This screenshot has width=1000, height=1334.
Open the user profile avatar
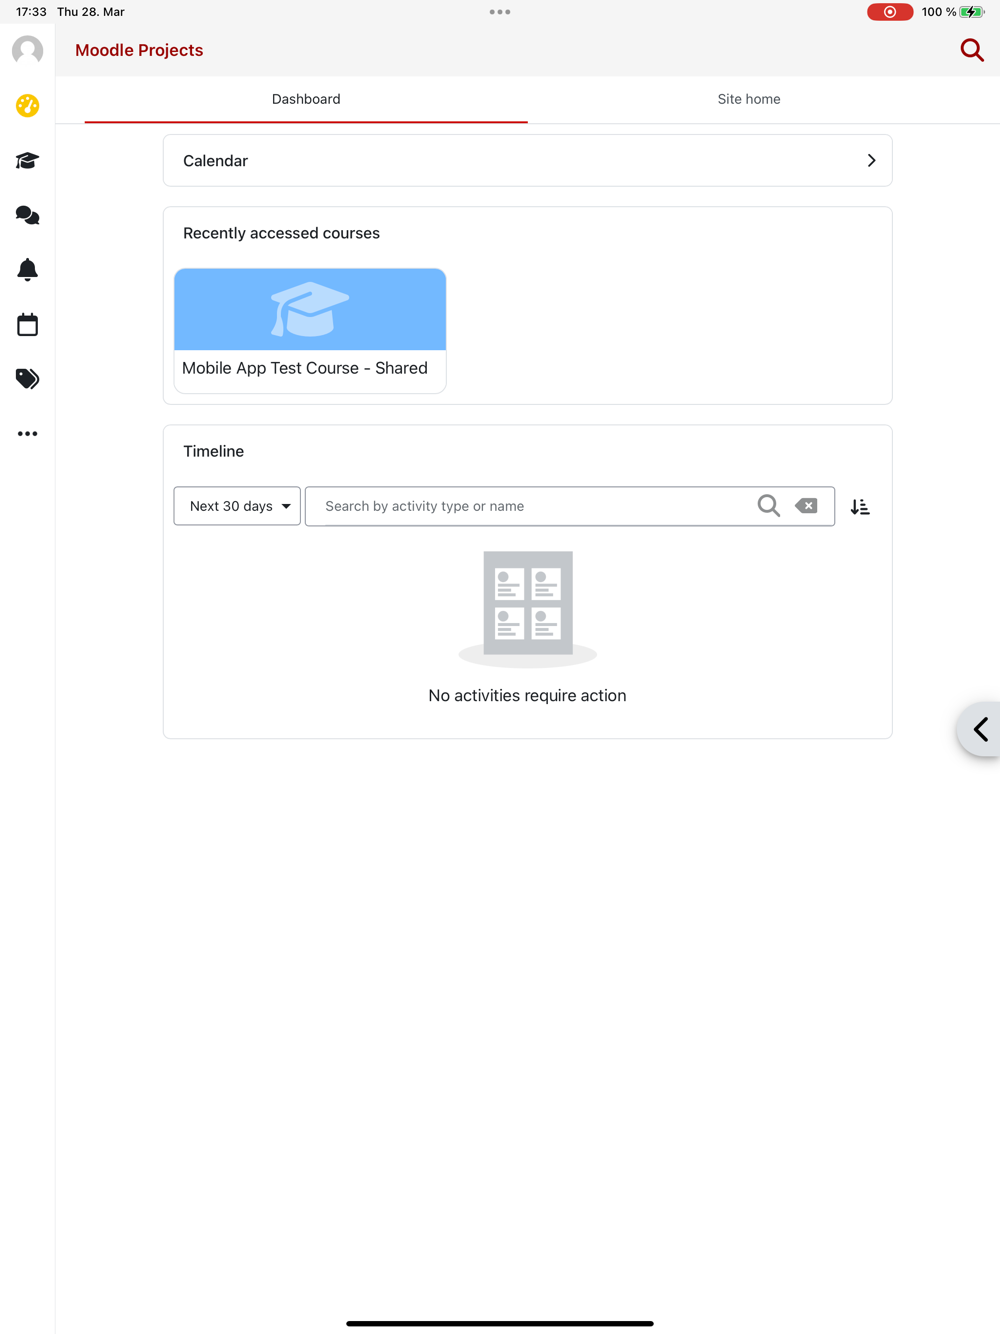point(27,50)
